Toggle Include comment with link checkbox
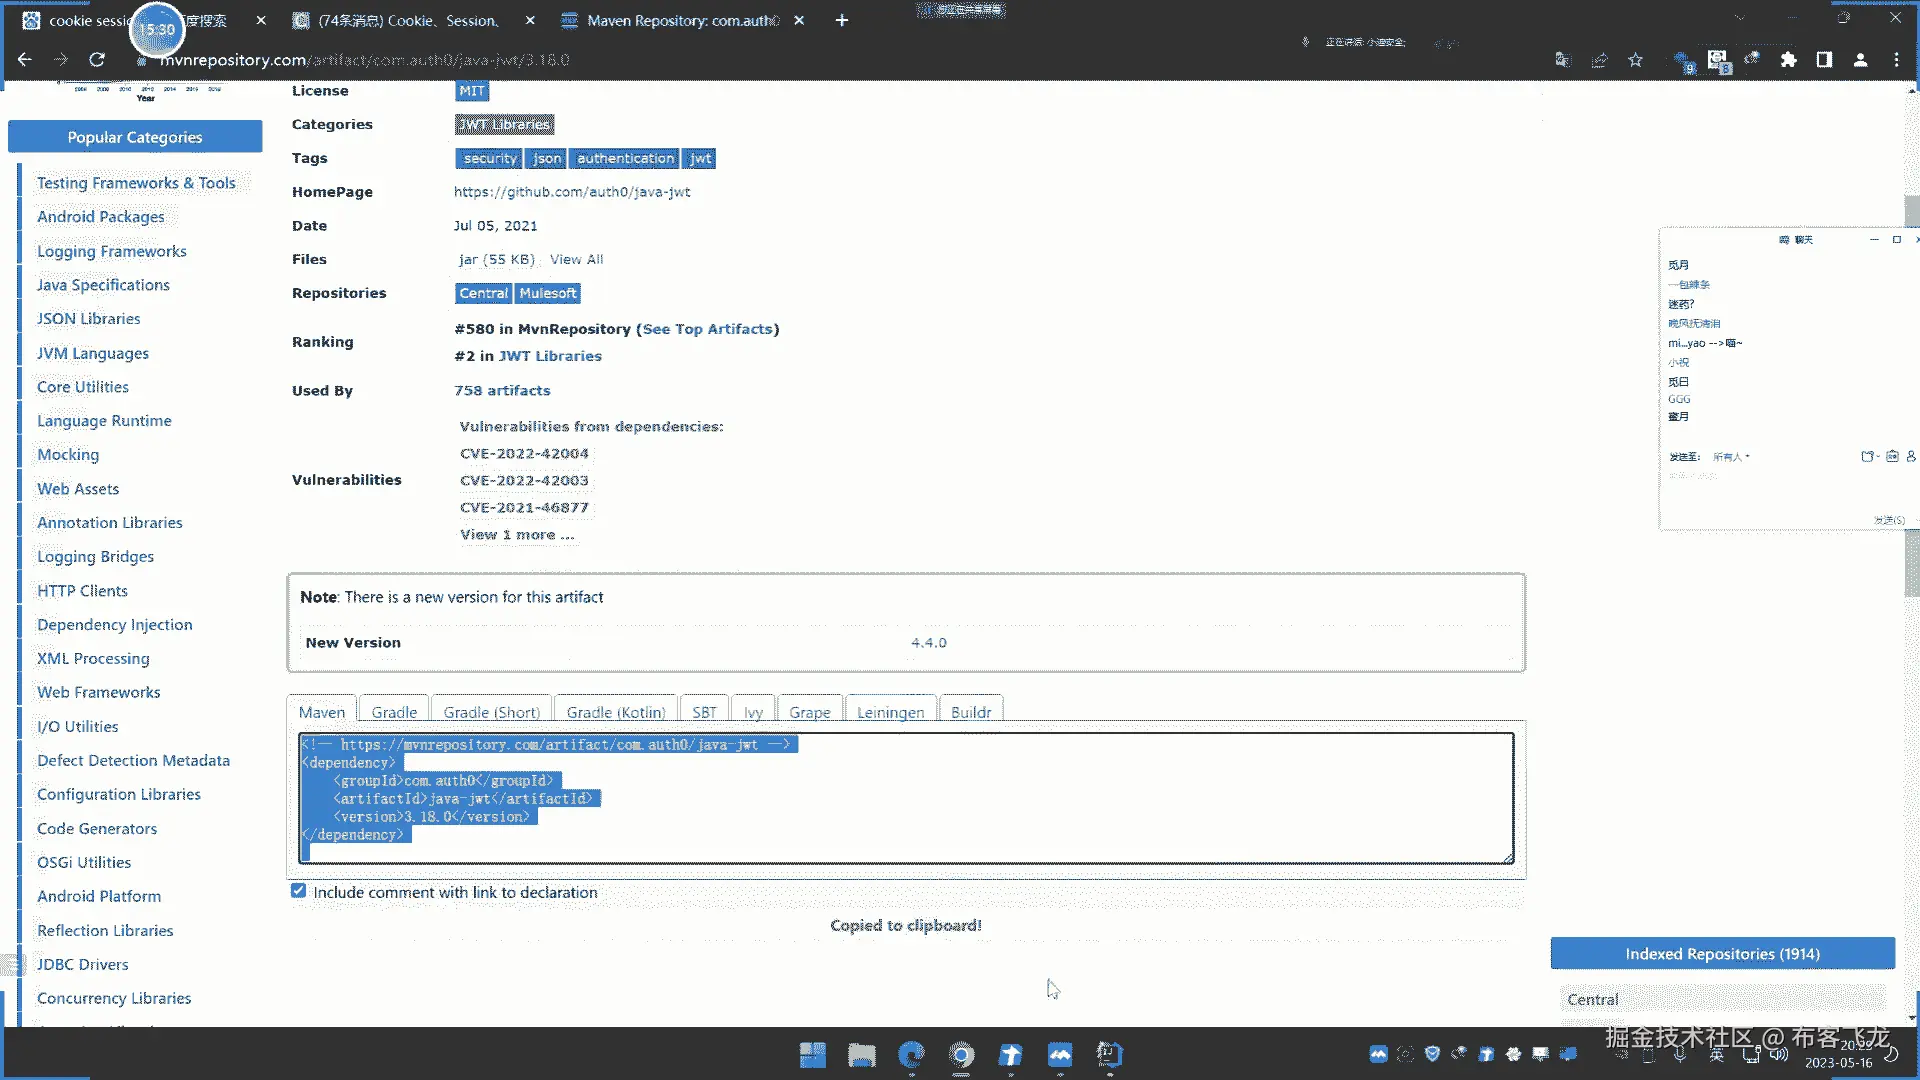The width and height of the screenshot is (1920, 1080). click(299, 891)
